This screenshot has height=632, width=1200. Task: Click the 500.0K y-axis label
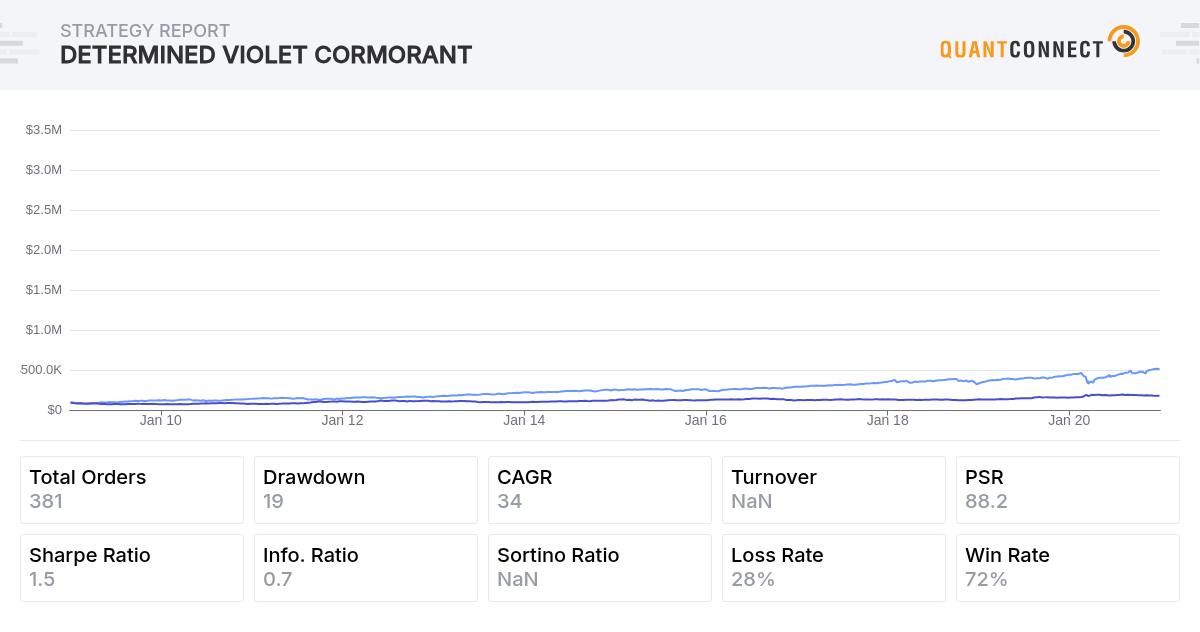(41, 370)
